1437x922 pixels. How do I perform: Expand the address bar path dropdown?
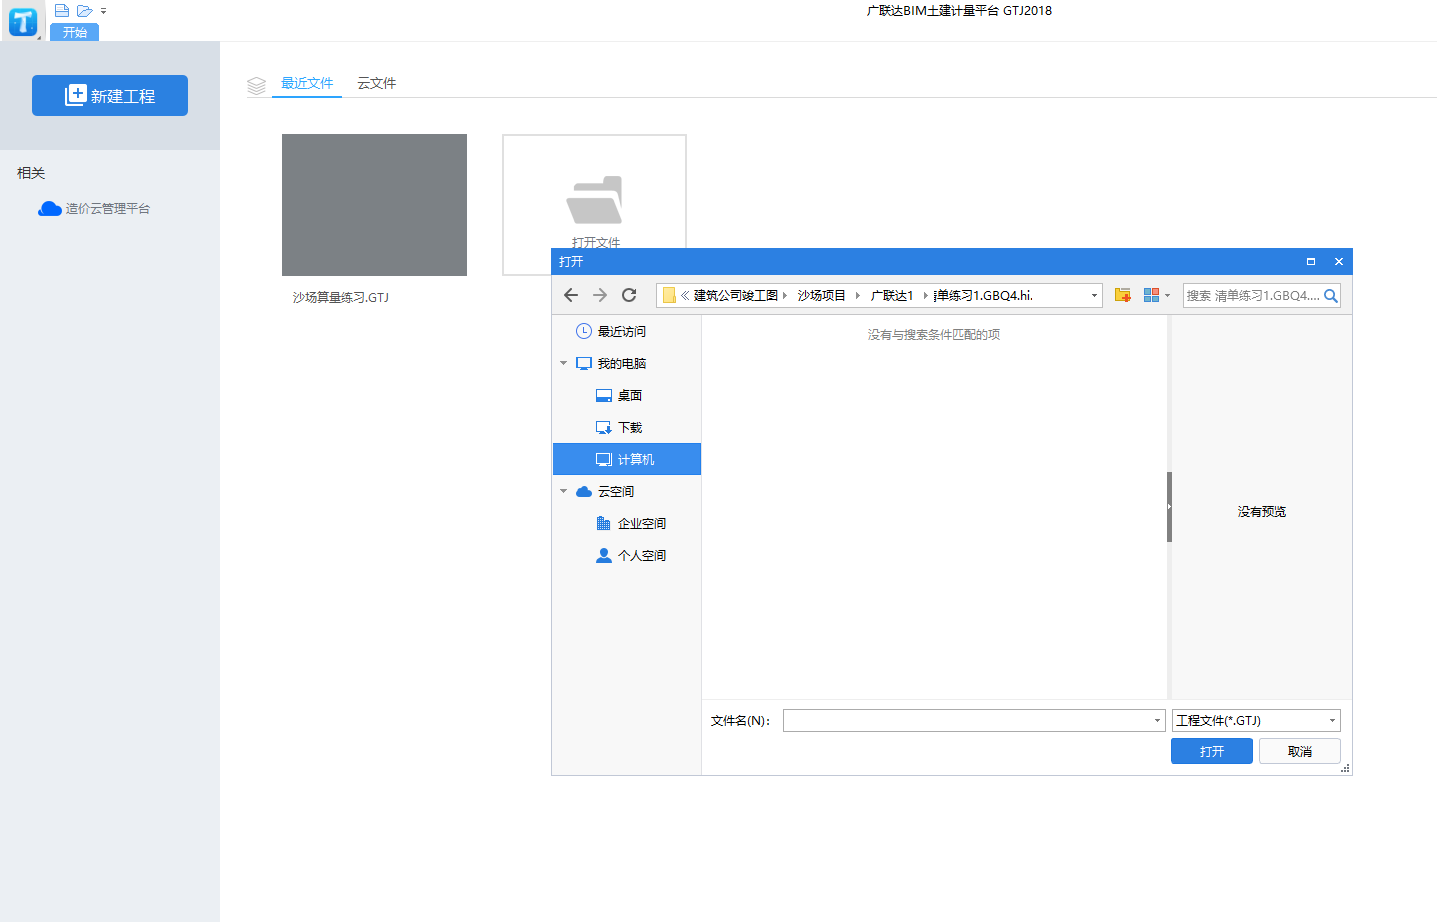1094,296
